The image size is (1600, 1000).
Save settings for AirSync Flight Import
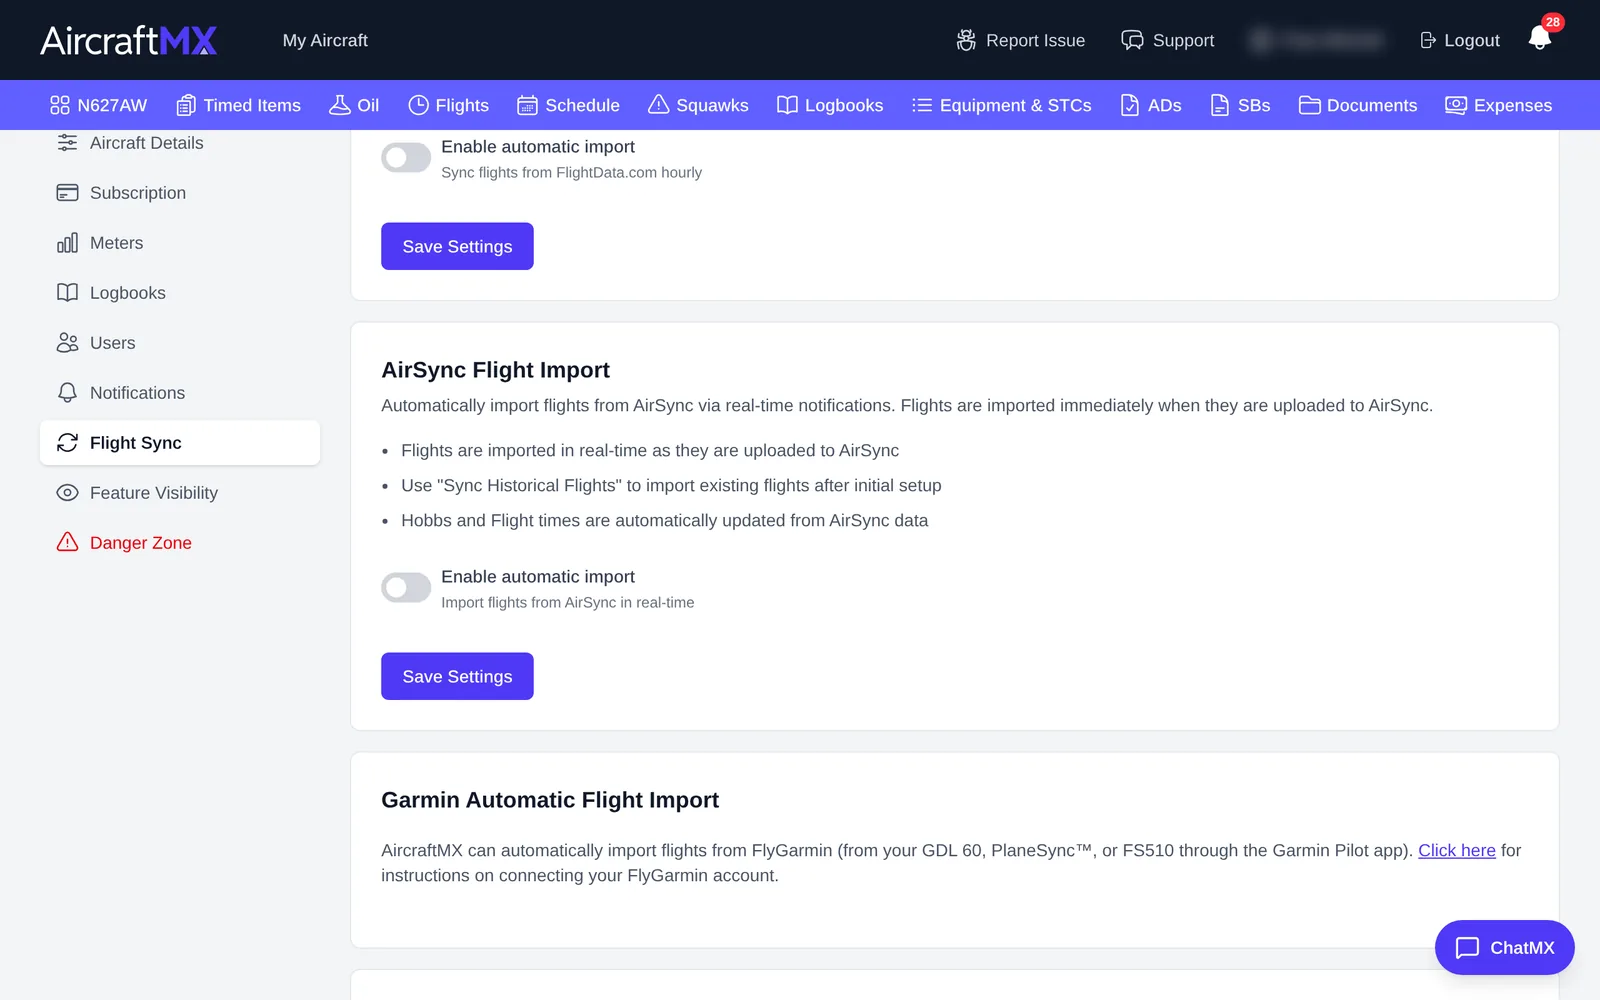coord(457,676)
